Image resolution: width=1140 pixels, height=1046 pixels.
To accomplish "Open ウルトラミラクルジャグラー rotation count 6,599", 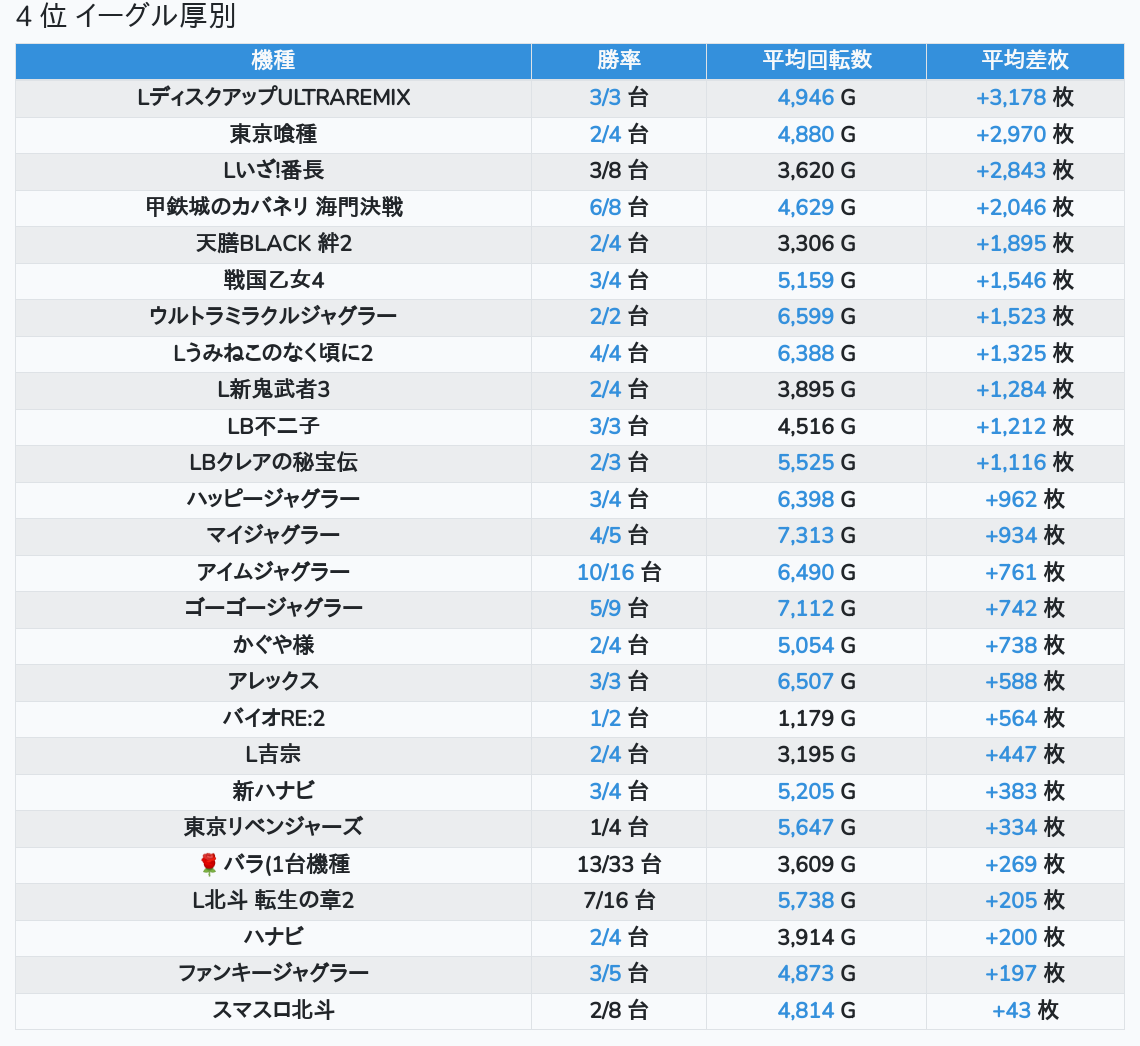I will [805, 317].
